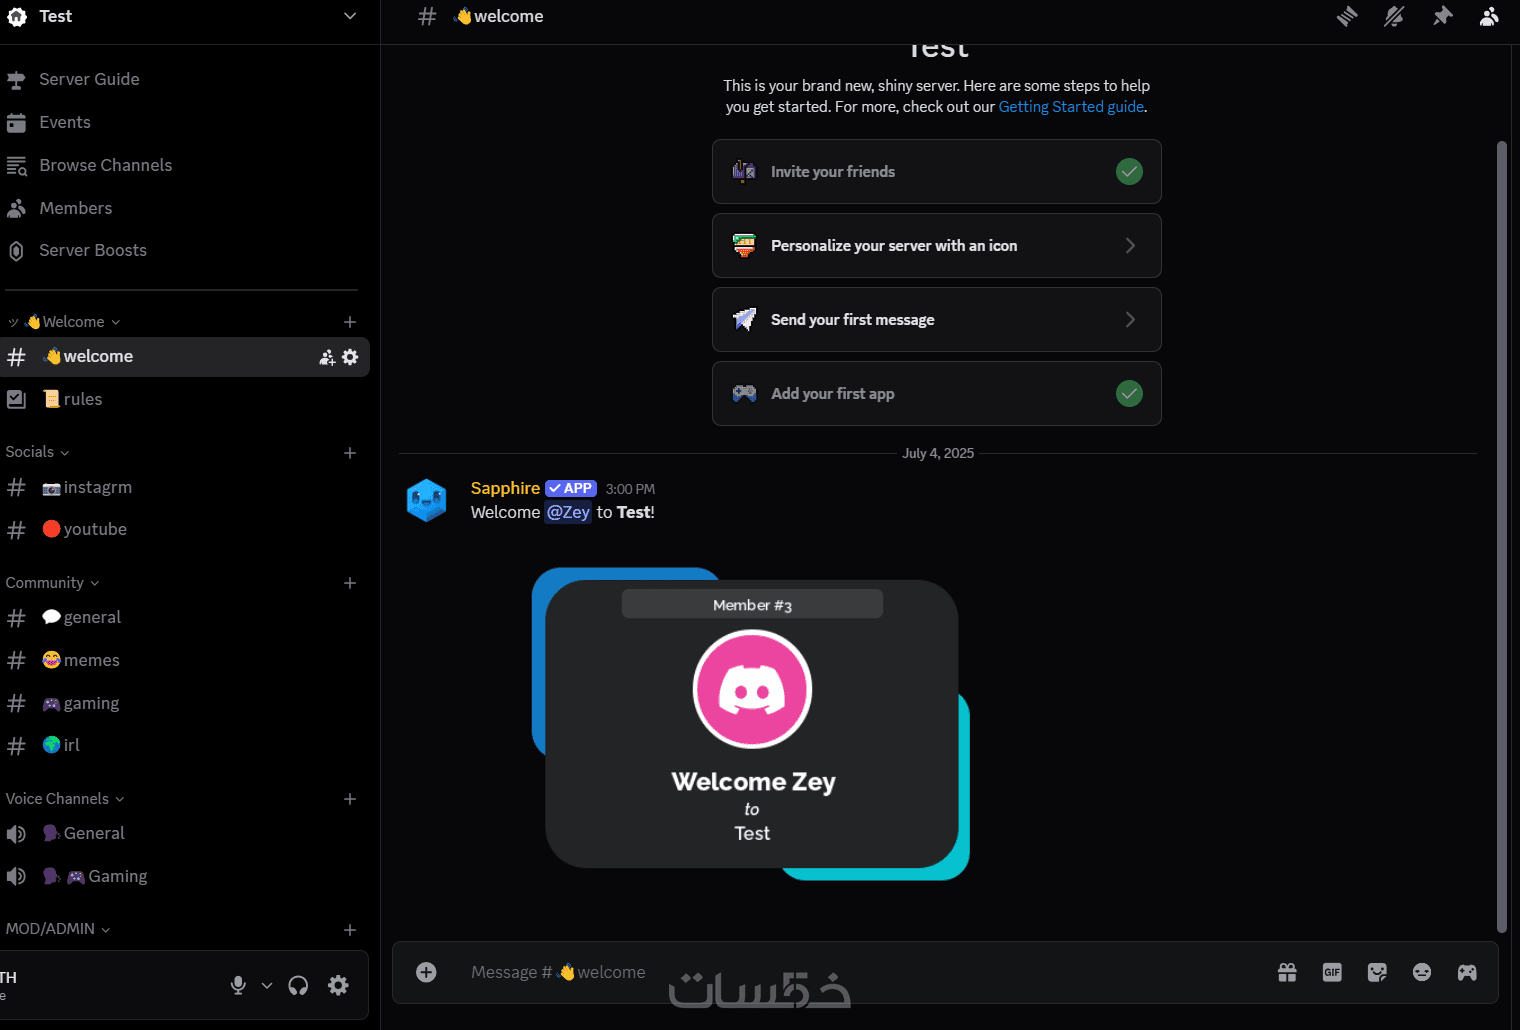The image size is (1520, 1030).
Task: Mute microphone in user panel
Action: pyautogui.click(x=238, y=985)
